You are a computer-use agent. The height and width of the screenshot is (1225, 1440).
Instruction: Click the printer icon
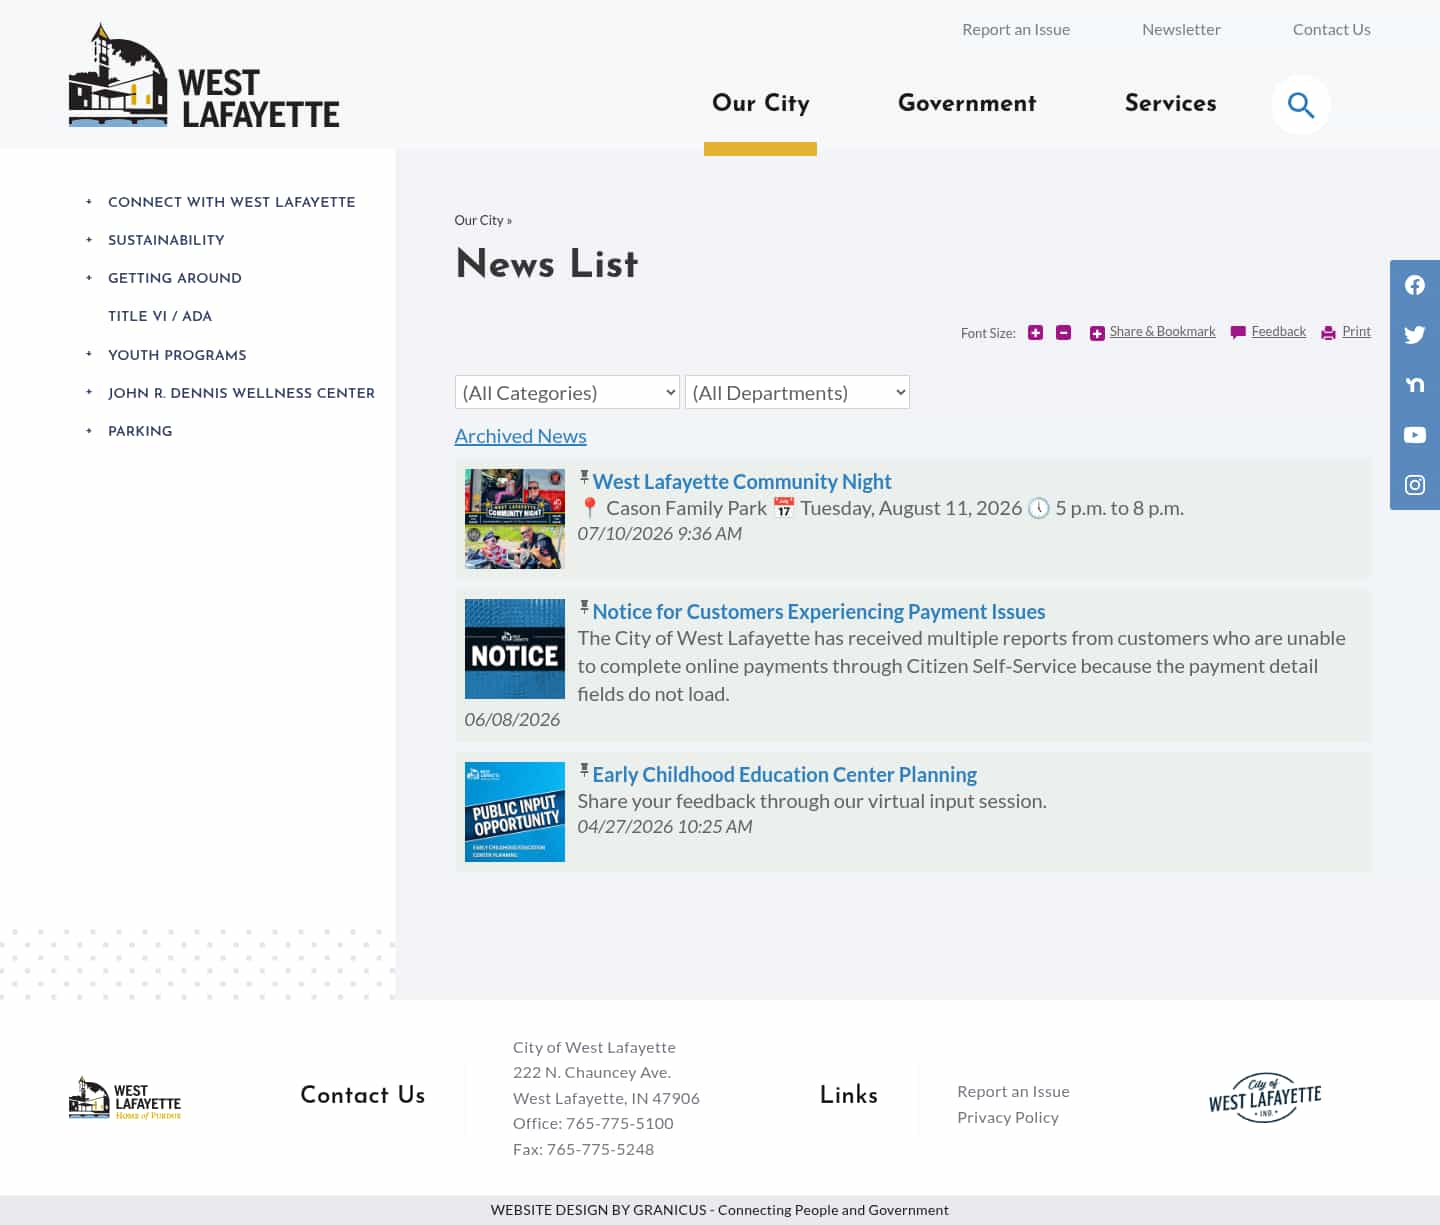[1329, 333]
